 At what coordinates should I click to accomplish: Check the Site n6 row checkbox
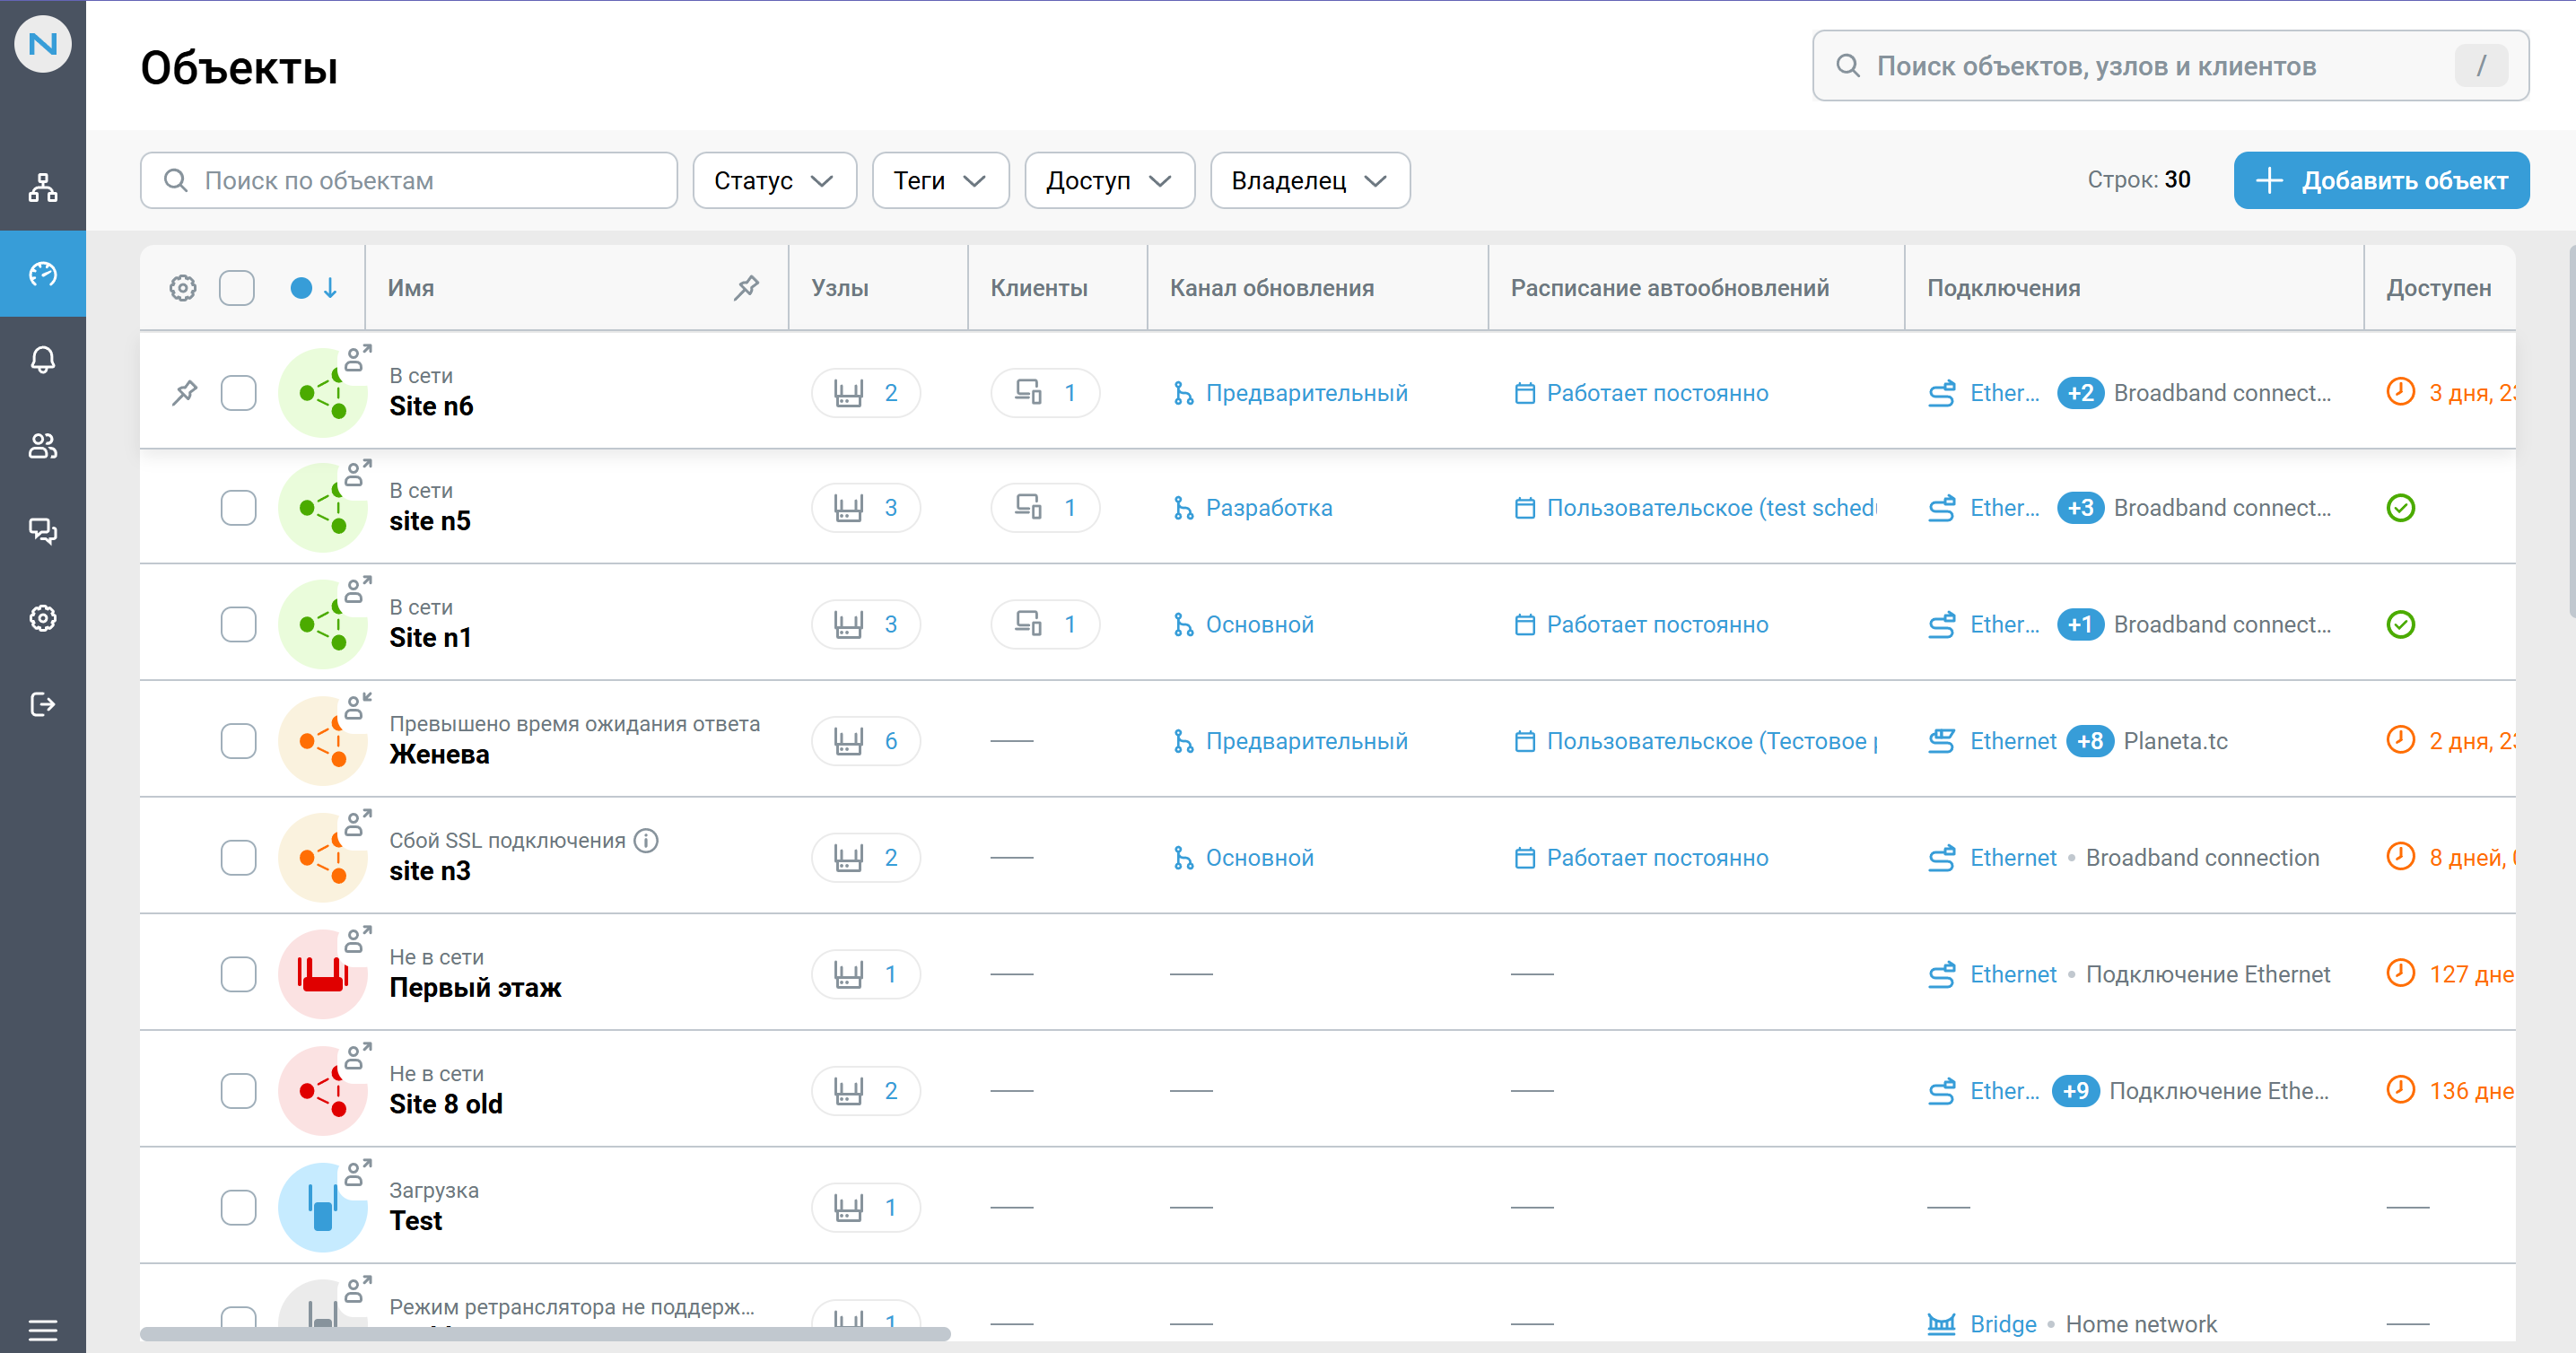click(238, 393)
